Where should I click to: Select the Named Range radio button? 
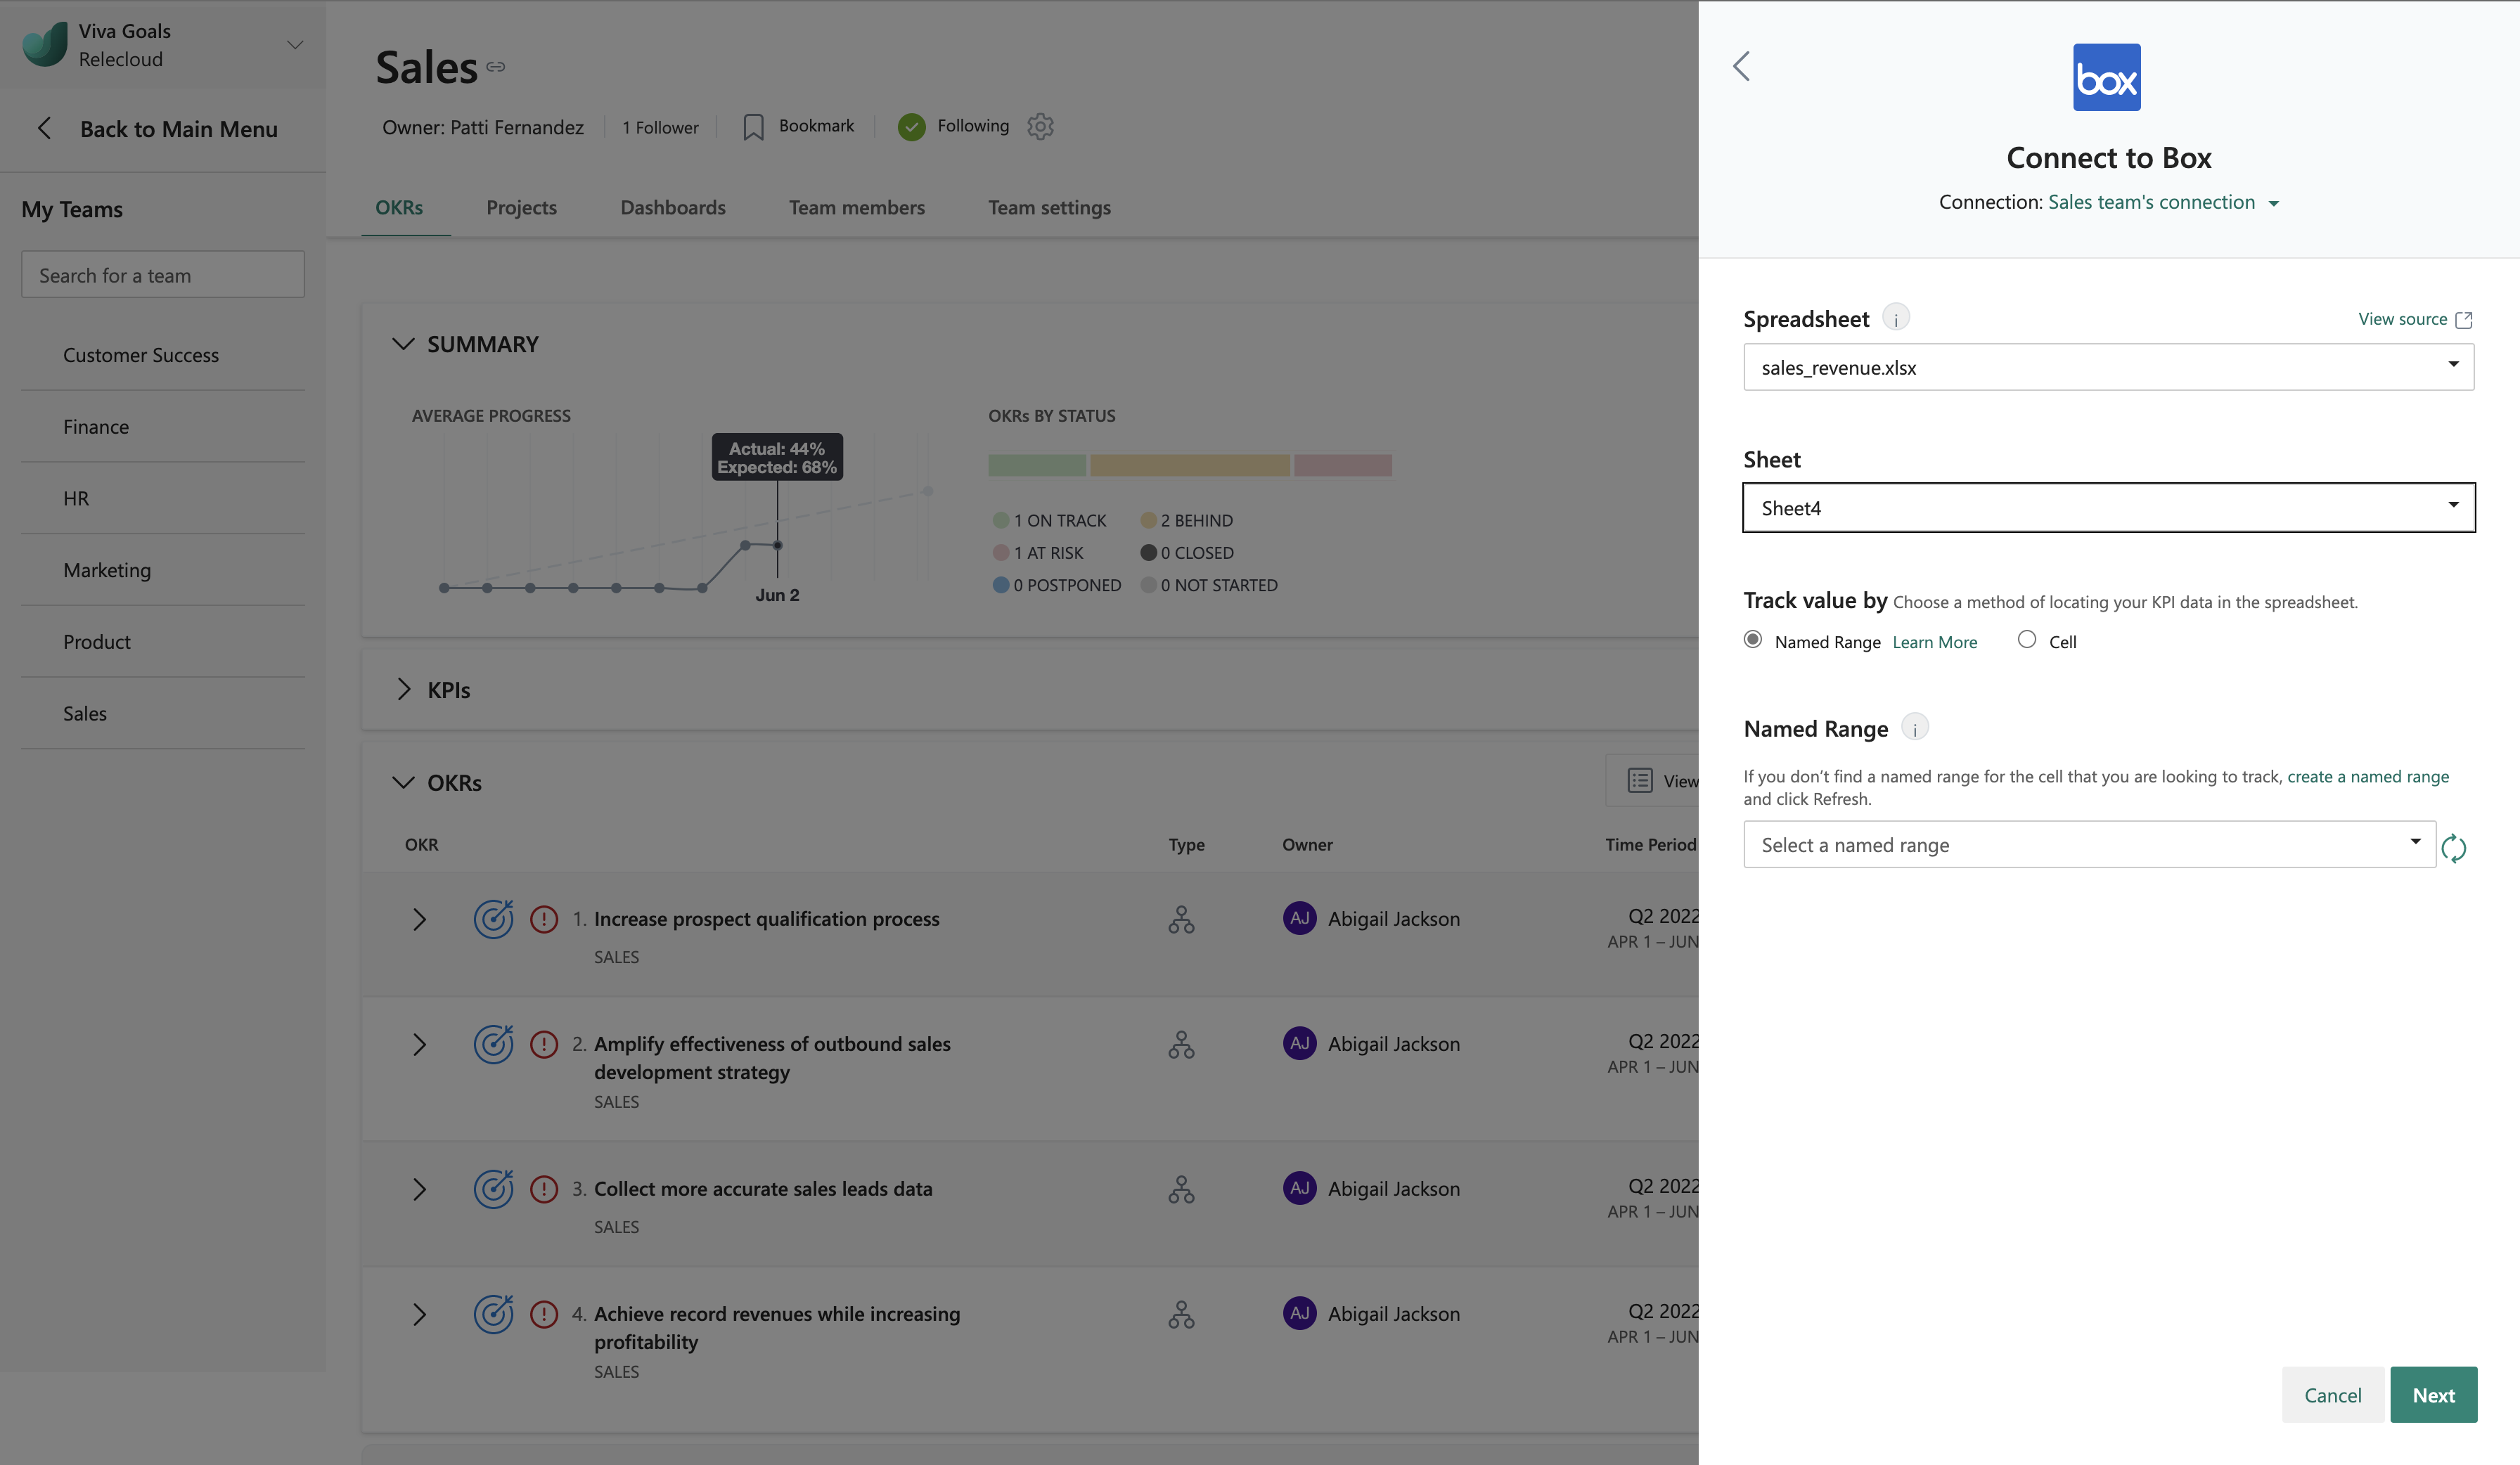pyautogui.click(x=1753, y=640)
